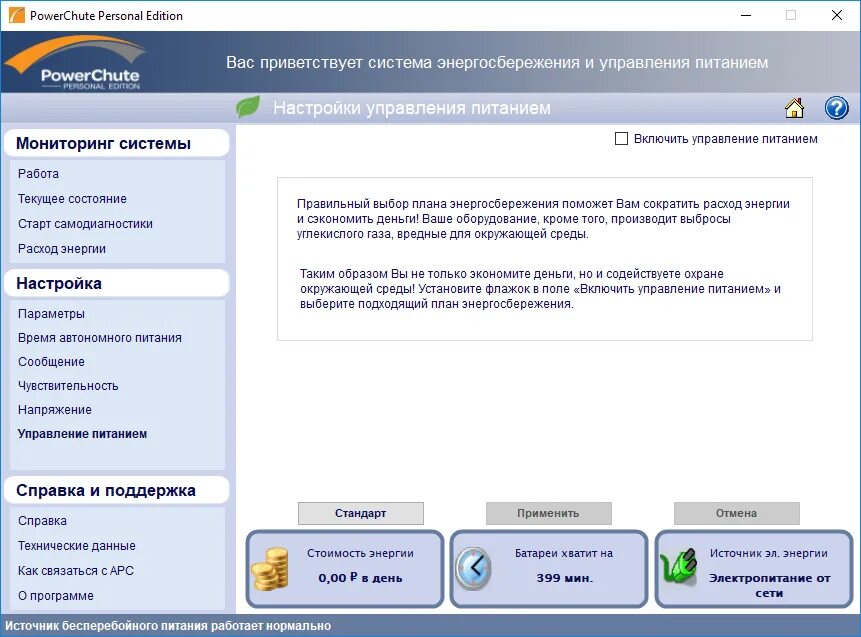Image resolution: width=861 pixels, height=637 pixels.
Task: Open 'Текущее состояние' in the sidebar
Action: pyautogui.click(x=72, y=199)
